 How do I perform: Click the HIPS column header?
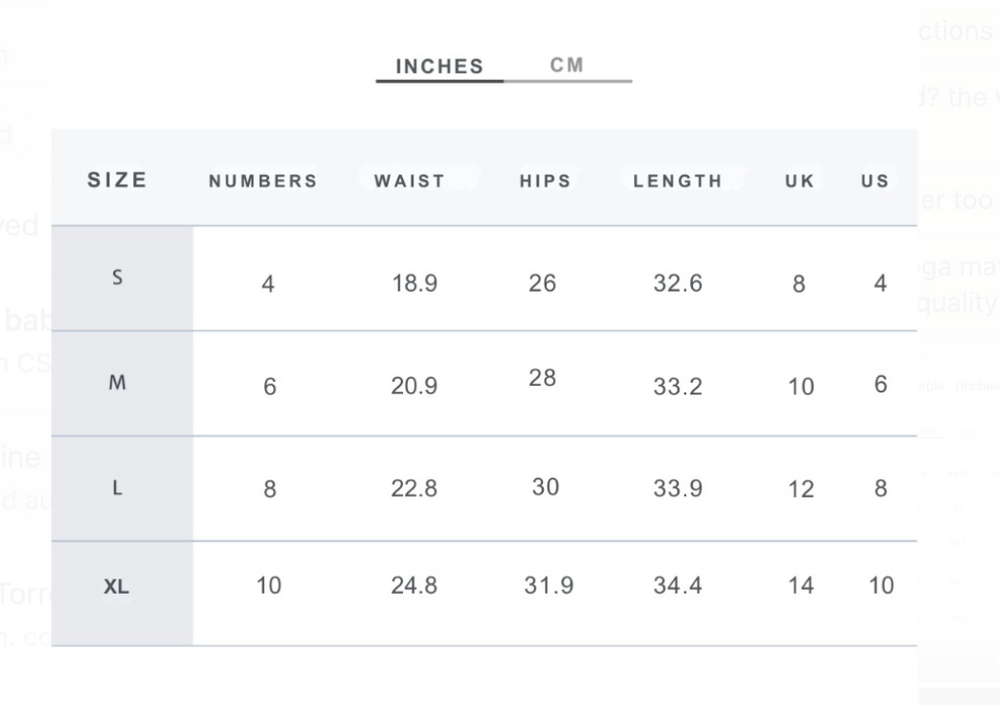pos(545,181)
